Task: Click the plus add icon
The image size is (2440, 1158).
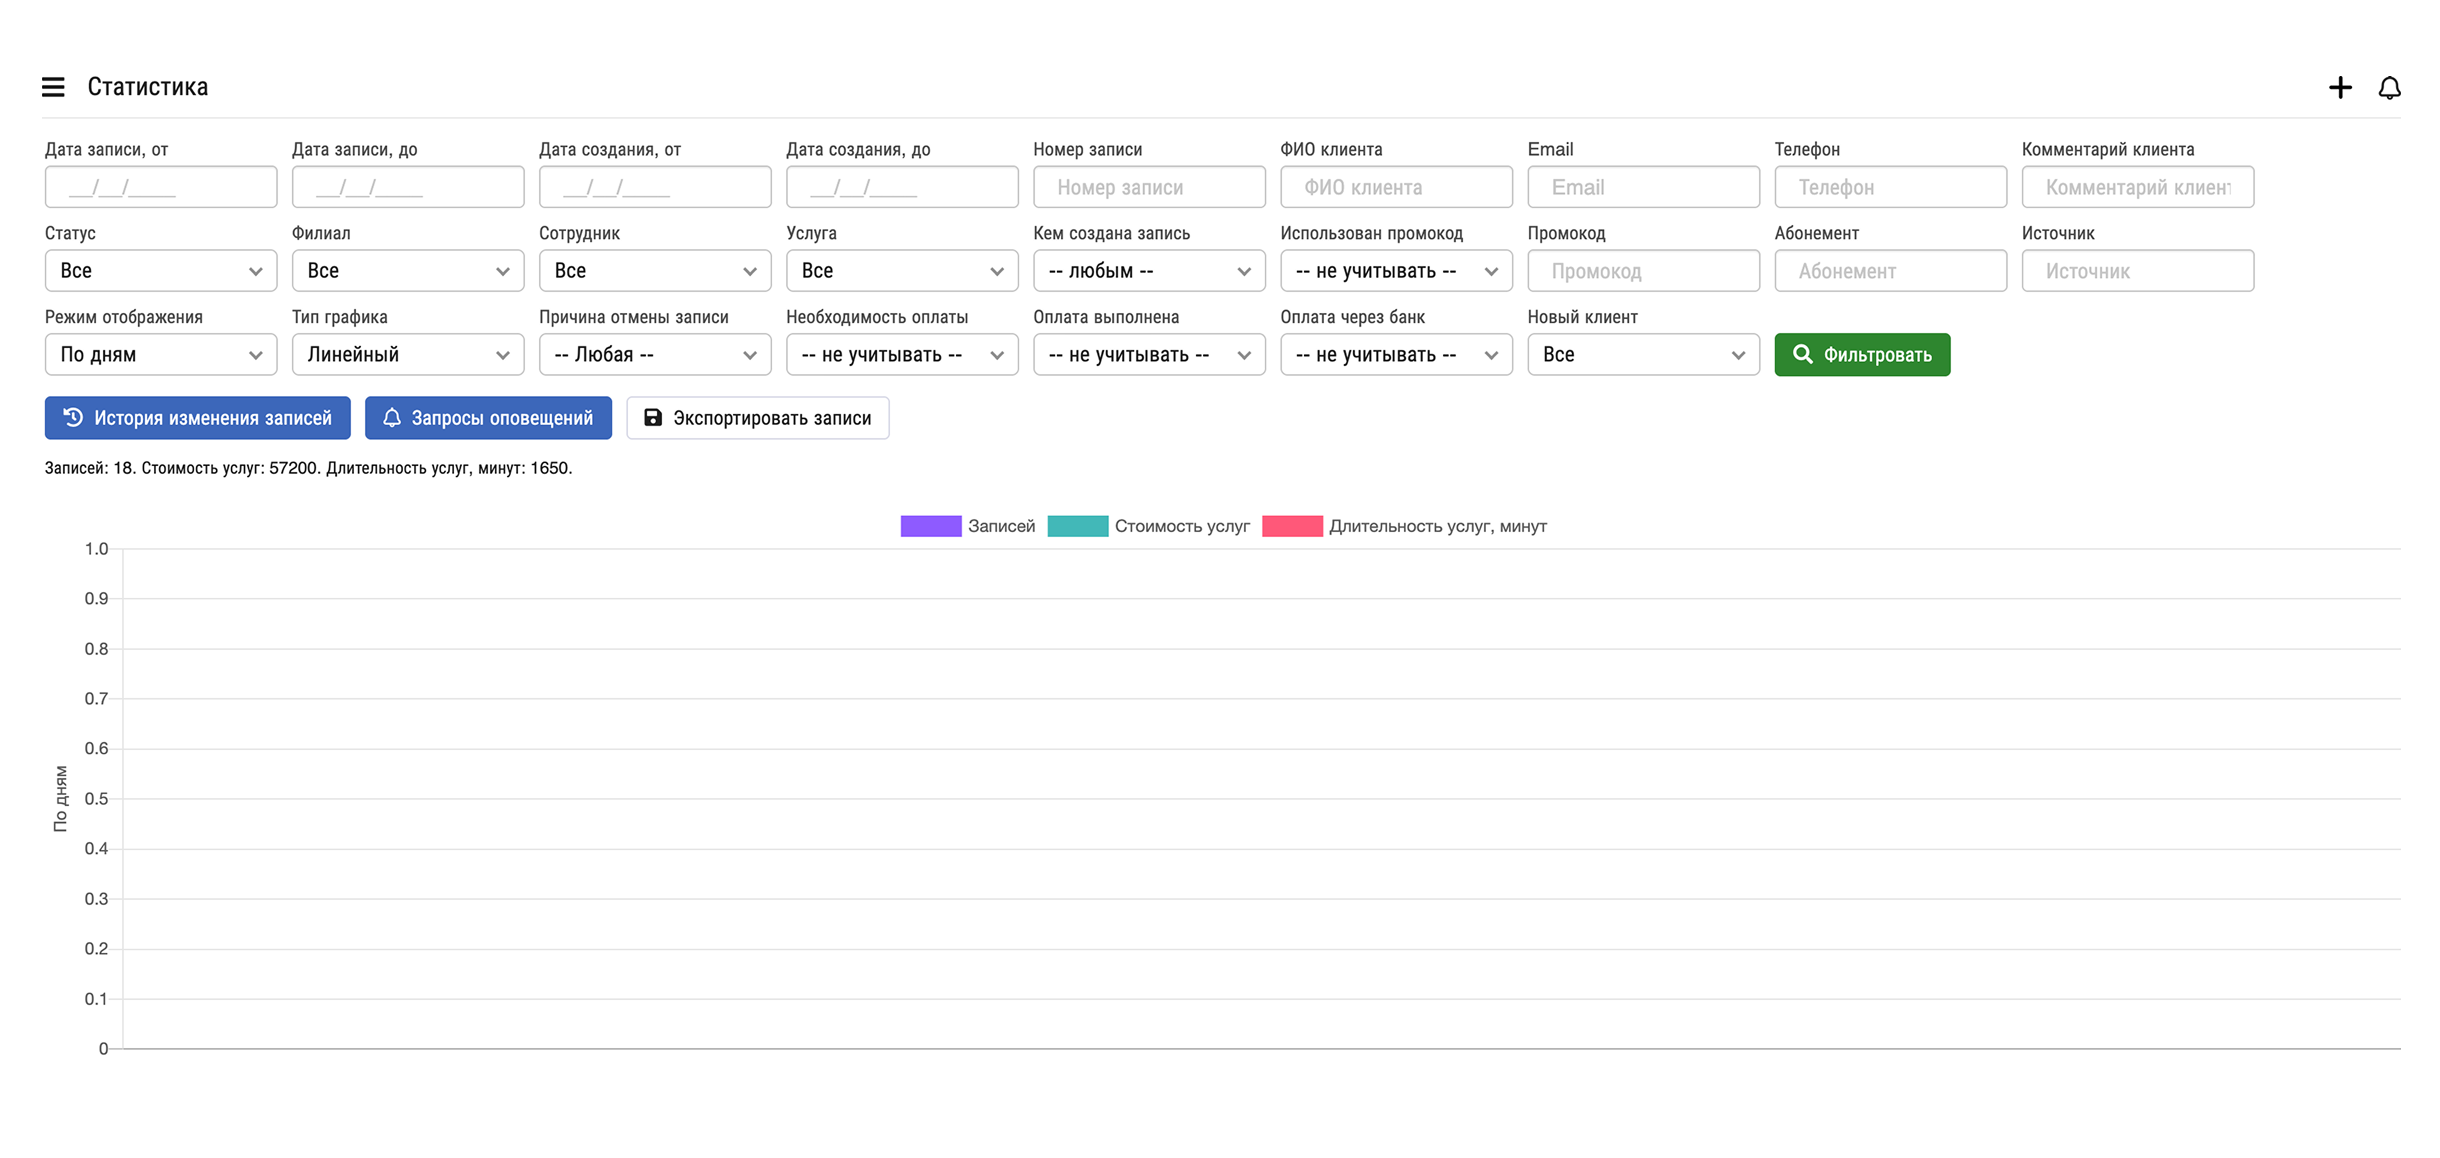Action: click(x=2339, y=88)
